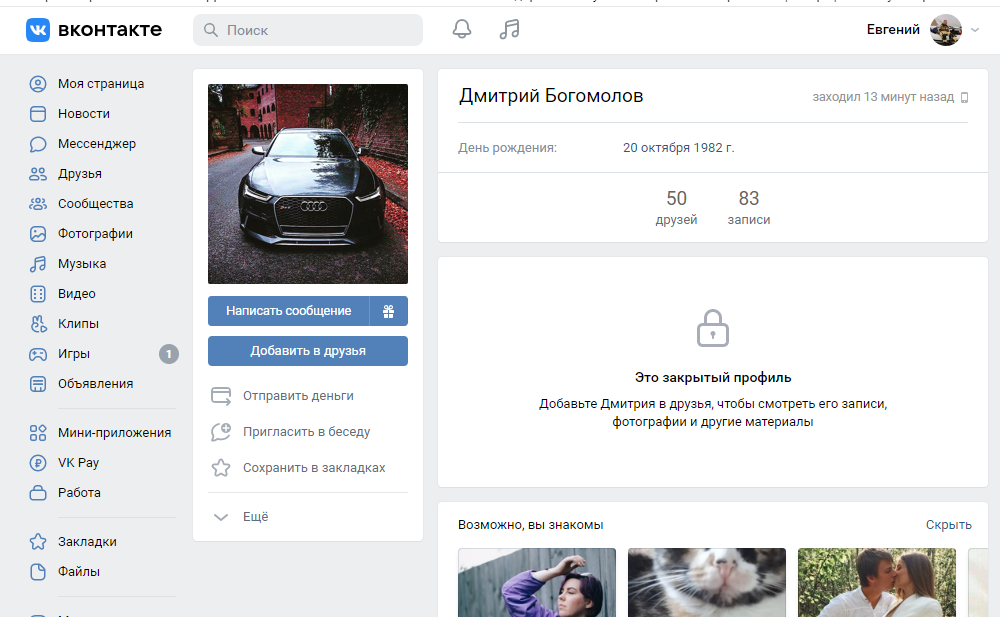
Task: Open Друзья menu item
Action: coord(80,174)
